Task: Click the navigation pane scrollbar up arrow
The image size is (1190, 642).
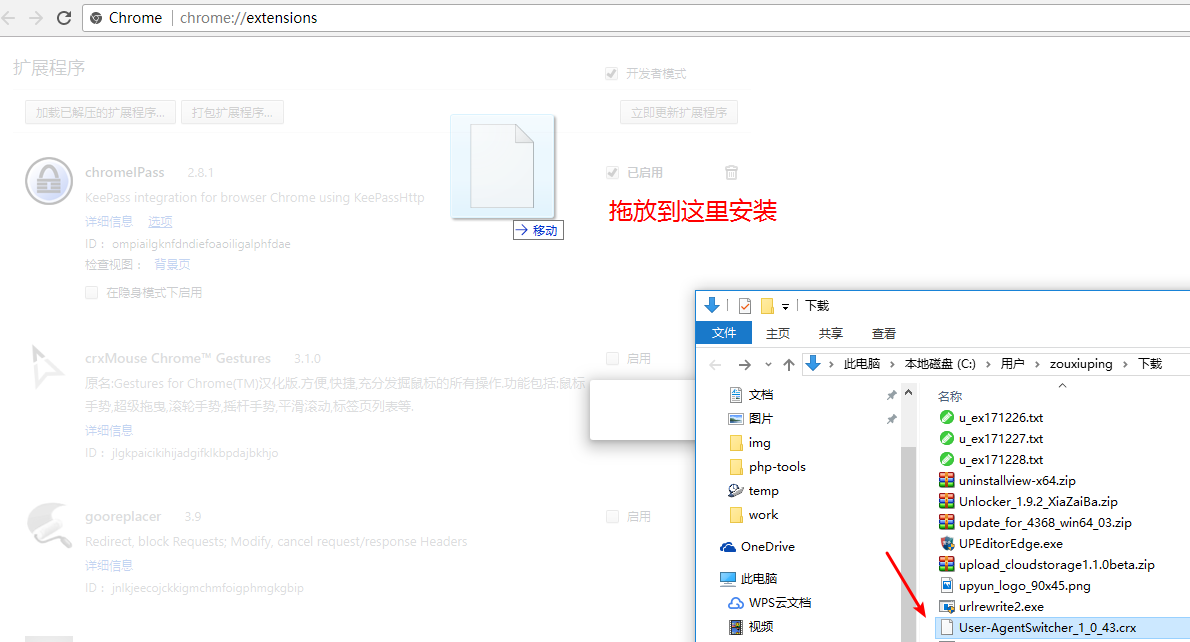Action: coord(908,392)
